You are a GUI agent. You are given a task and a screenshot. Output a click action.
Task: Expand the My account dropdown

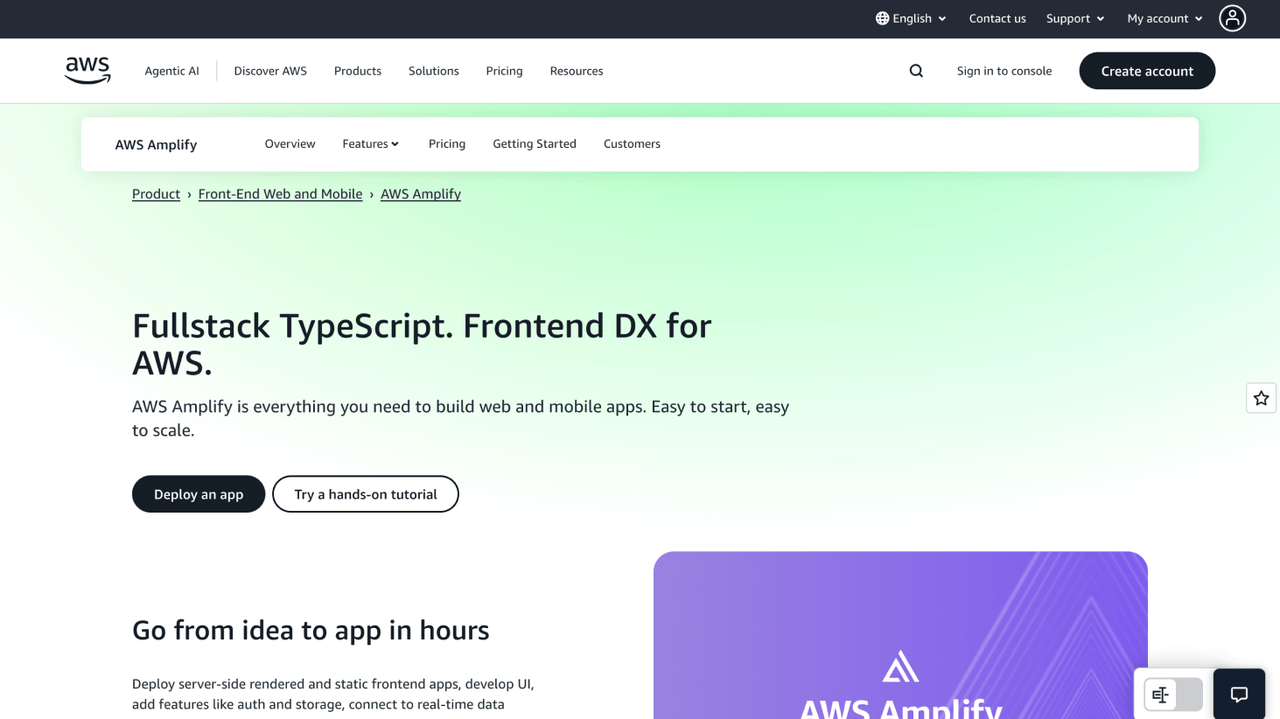(1163, 18)
